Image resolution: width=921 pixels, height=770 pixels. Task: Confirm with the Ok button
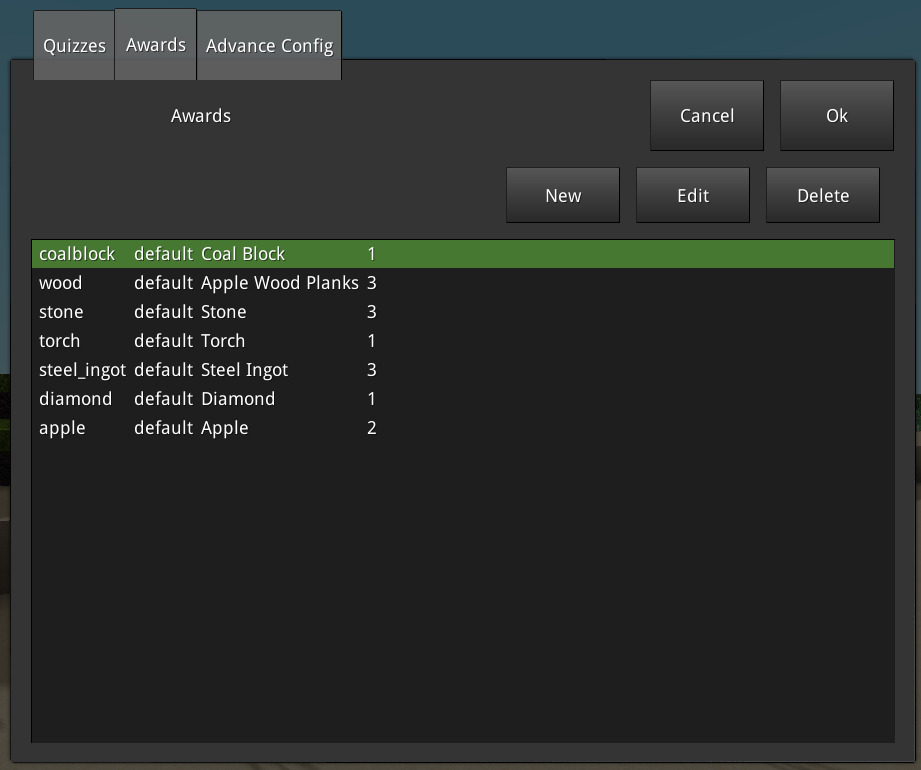[836, 116]
